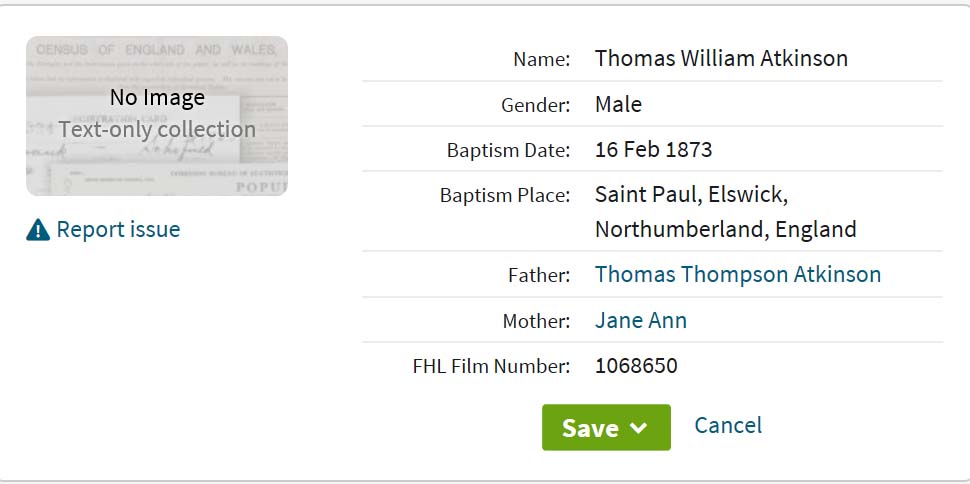Image resolution: width=970 pixels, height=484 pixels.
Task: Open father Thomas Thompson Atkinson's record
Action: pos(738,274)
